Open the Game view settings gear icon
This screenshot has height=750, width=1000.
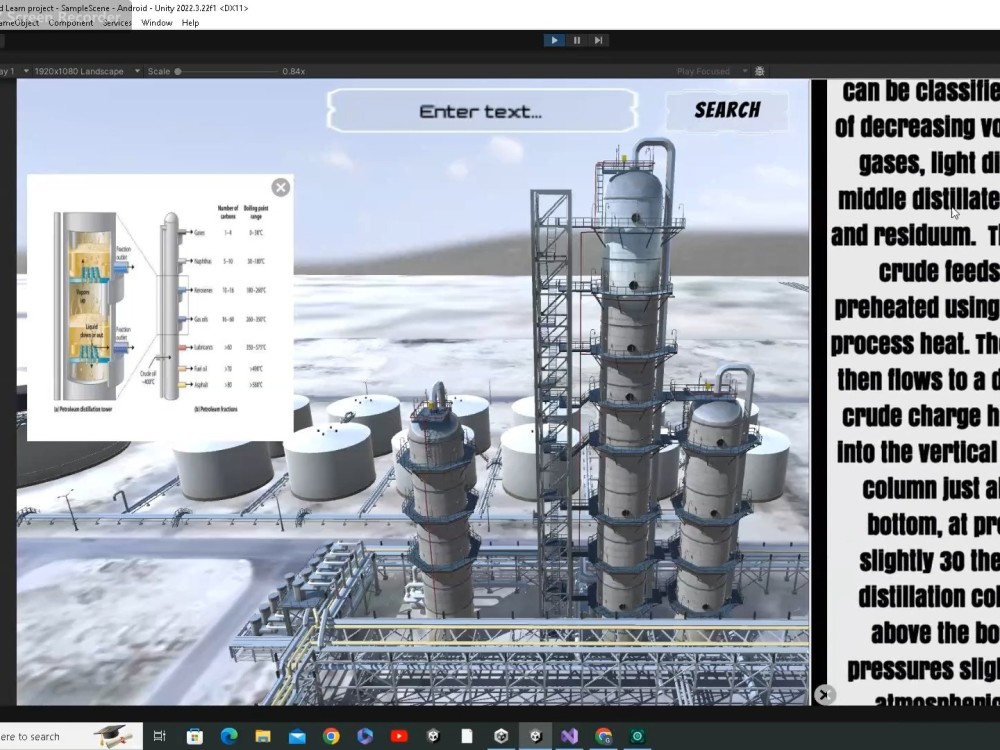758,71
